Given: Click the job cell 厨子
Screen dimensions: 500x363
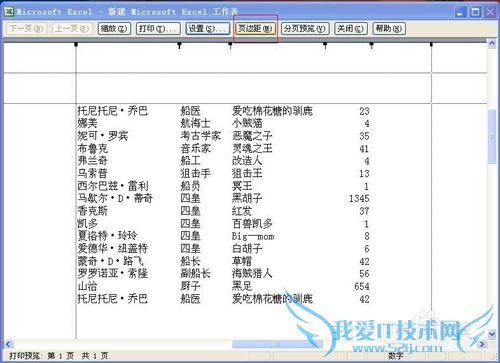Looking at the screenshot, I should 190,286.
